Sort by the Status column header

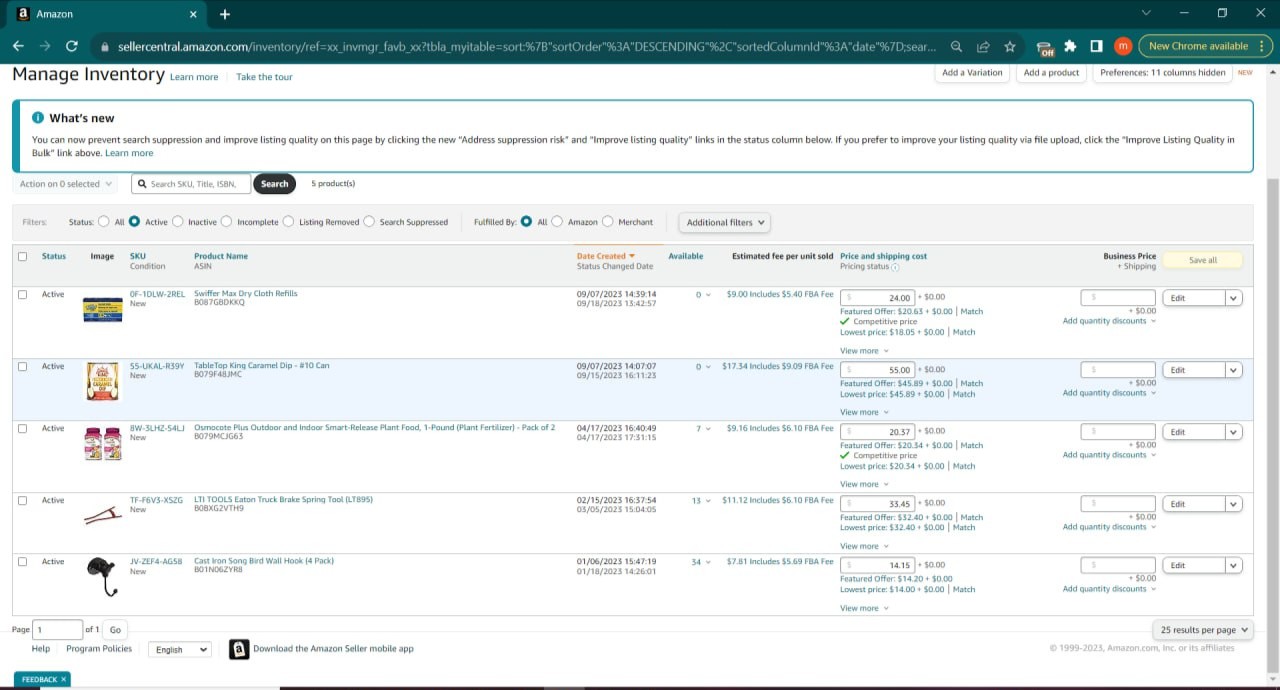(x=54, y=256)
